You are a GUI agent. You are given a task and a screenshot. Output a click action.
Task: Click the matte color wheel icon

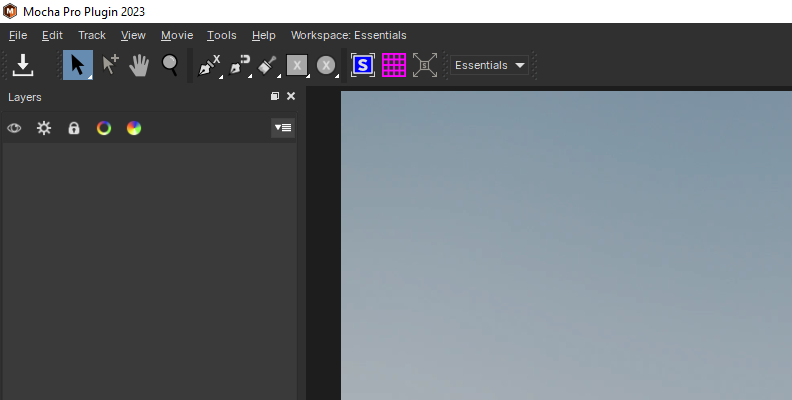[134, 128]
